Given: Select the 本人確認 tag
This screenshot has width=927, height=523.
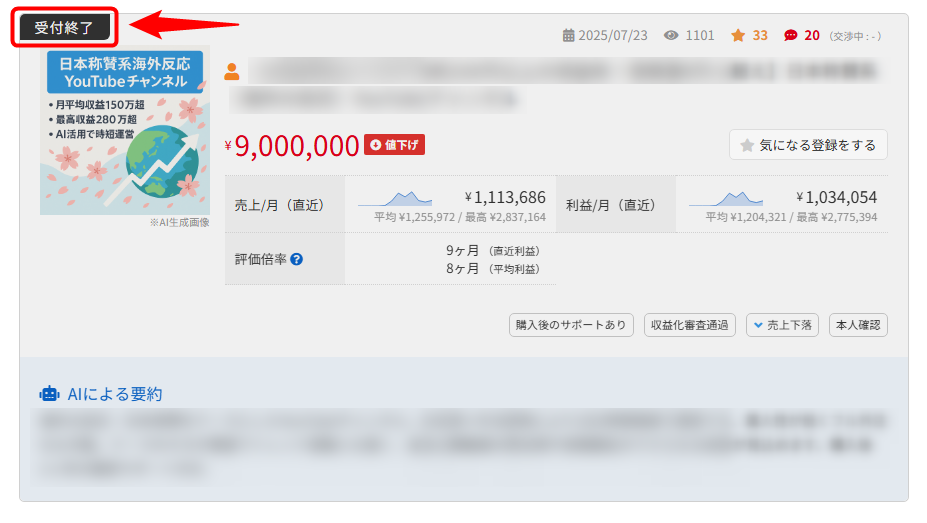Looking at the screenshot, I should point(858,325).
